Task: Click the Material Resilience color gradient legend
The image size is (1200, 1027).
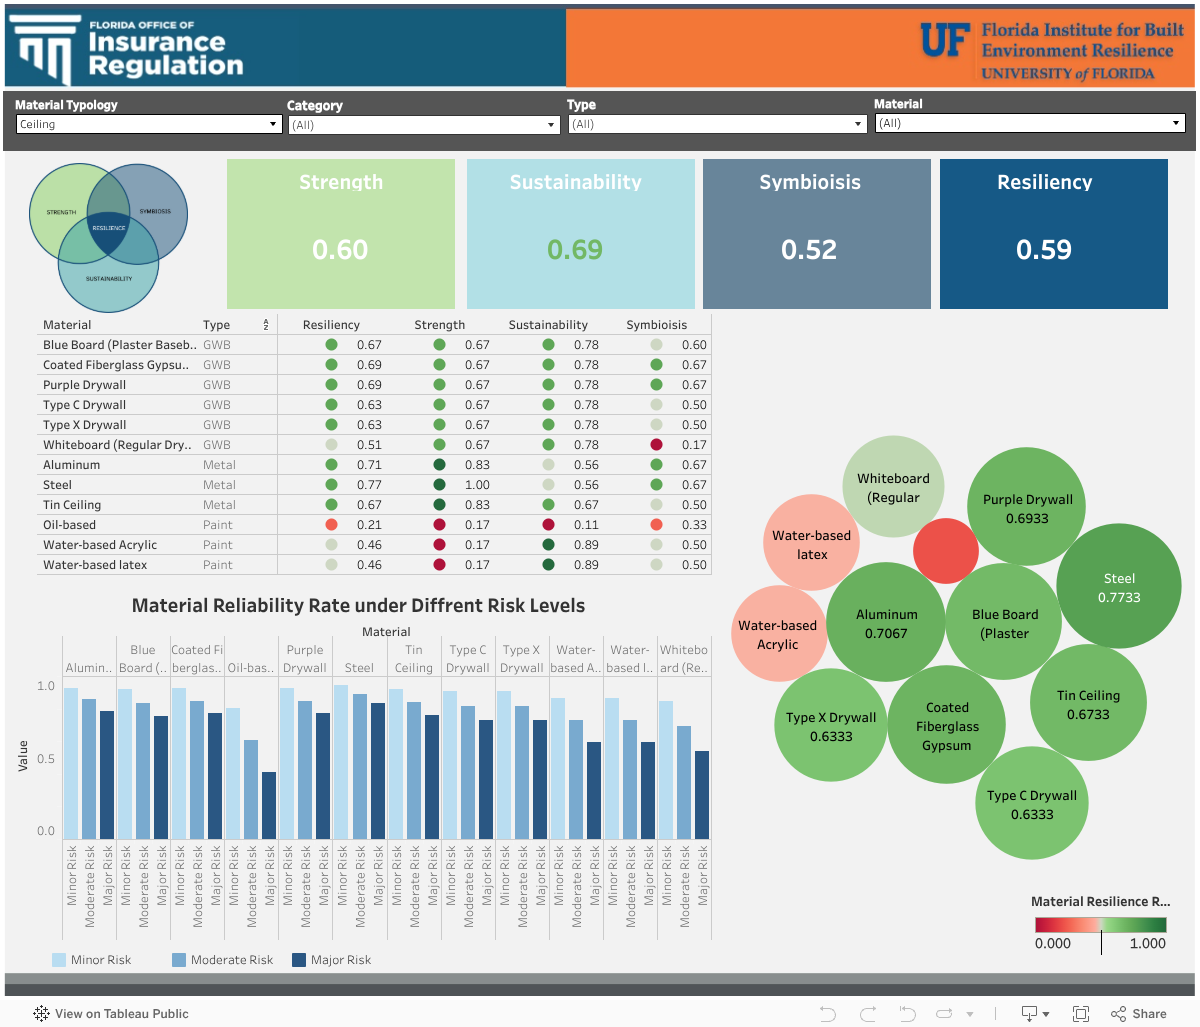Action: 1100,925
